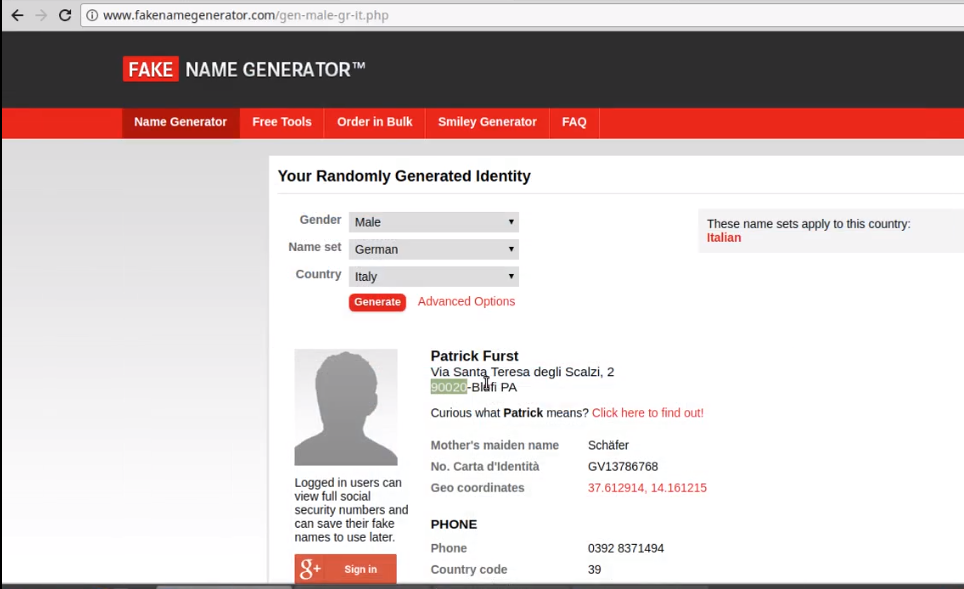
Task: Click the browser back arrow
Action: coord(17,15)
